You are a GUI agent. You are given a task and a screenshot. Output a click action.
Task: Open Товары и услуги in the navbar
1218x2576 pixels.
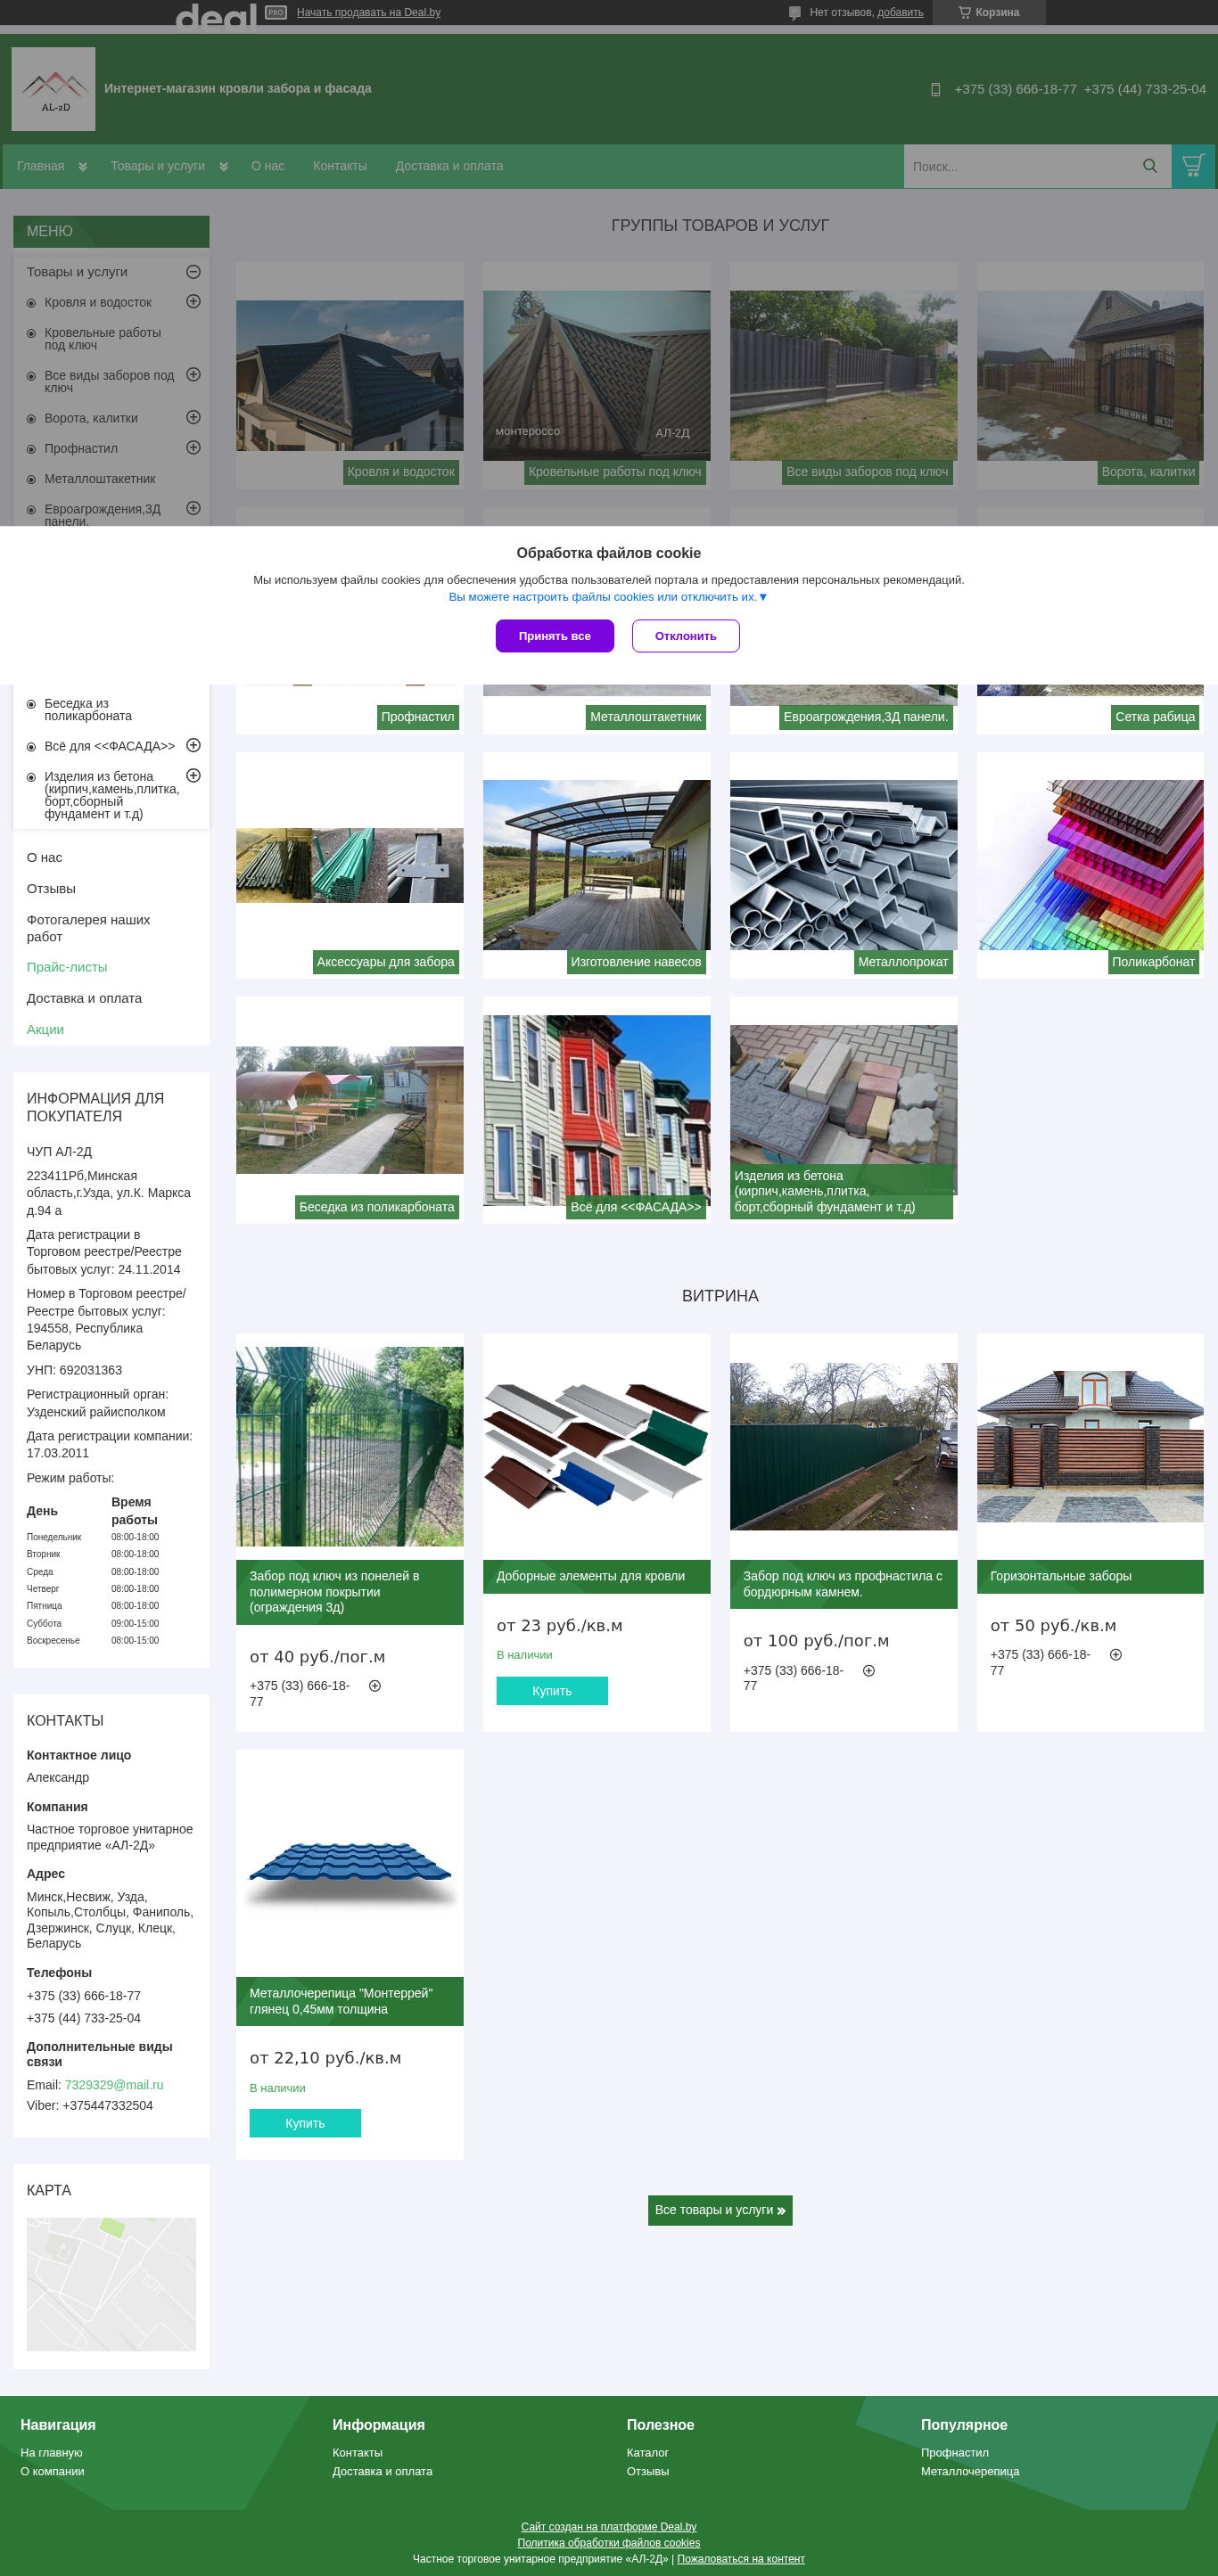158,166
